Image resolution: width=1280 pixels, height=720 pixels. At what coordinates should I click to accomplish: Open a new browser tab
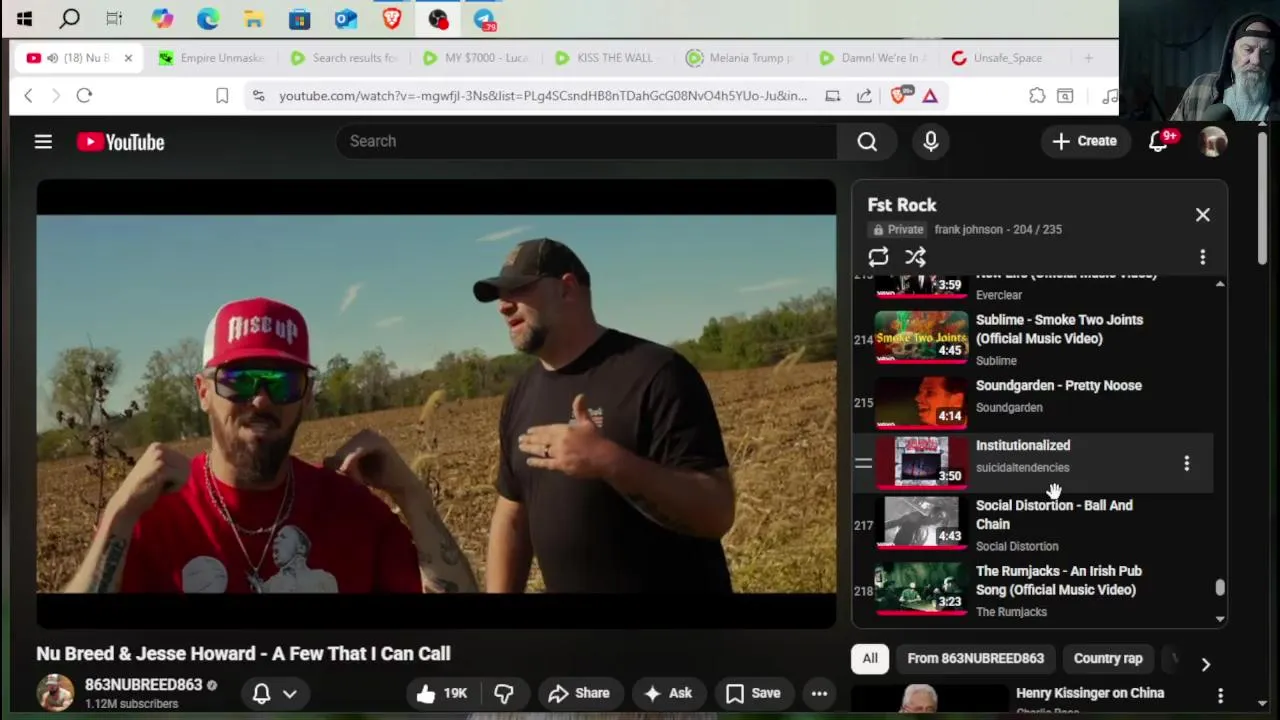point(1088,58)
